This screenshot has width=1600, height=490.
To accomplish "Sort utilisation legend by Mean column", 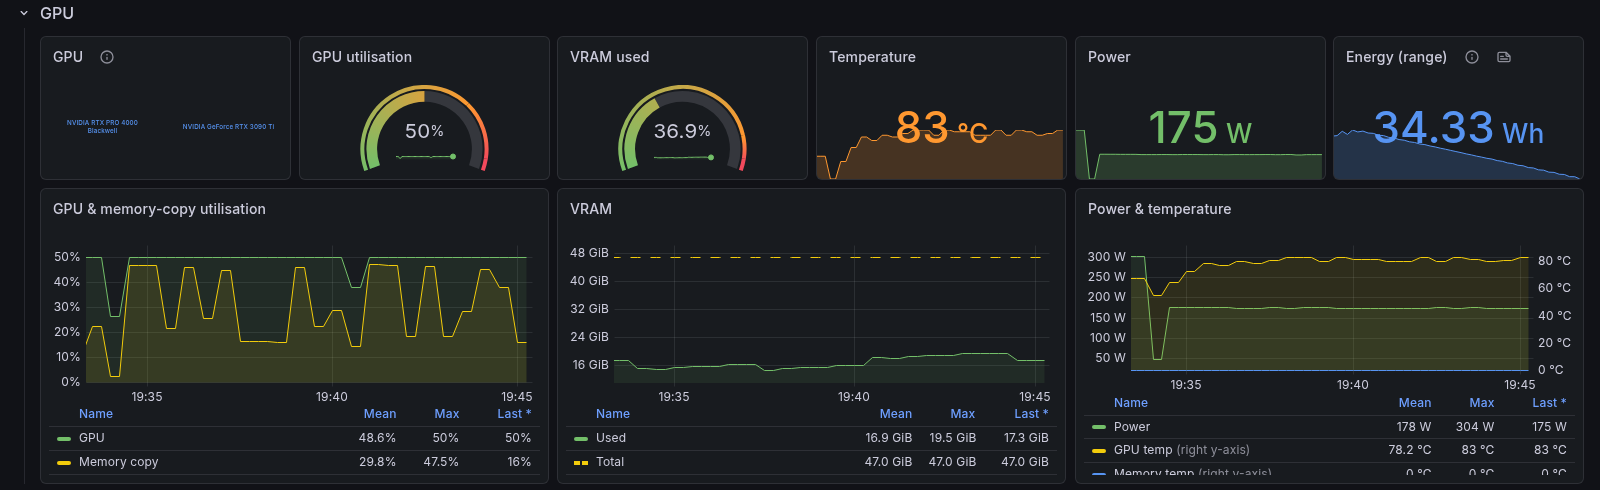I will (380, 414).
